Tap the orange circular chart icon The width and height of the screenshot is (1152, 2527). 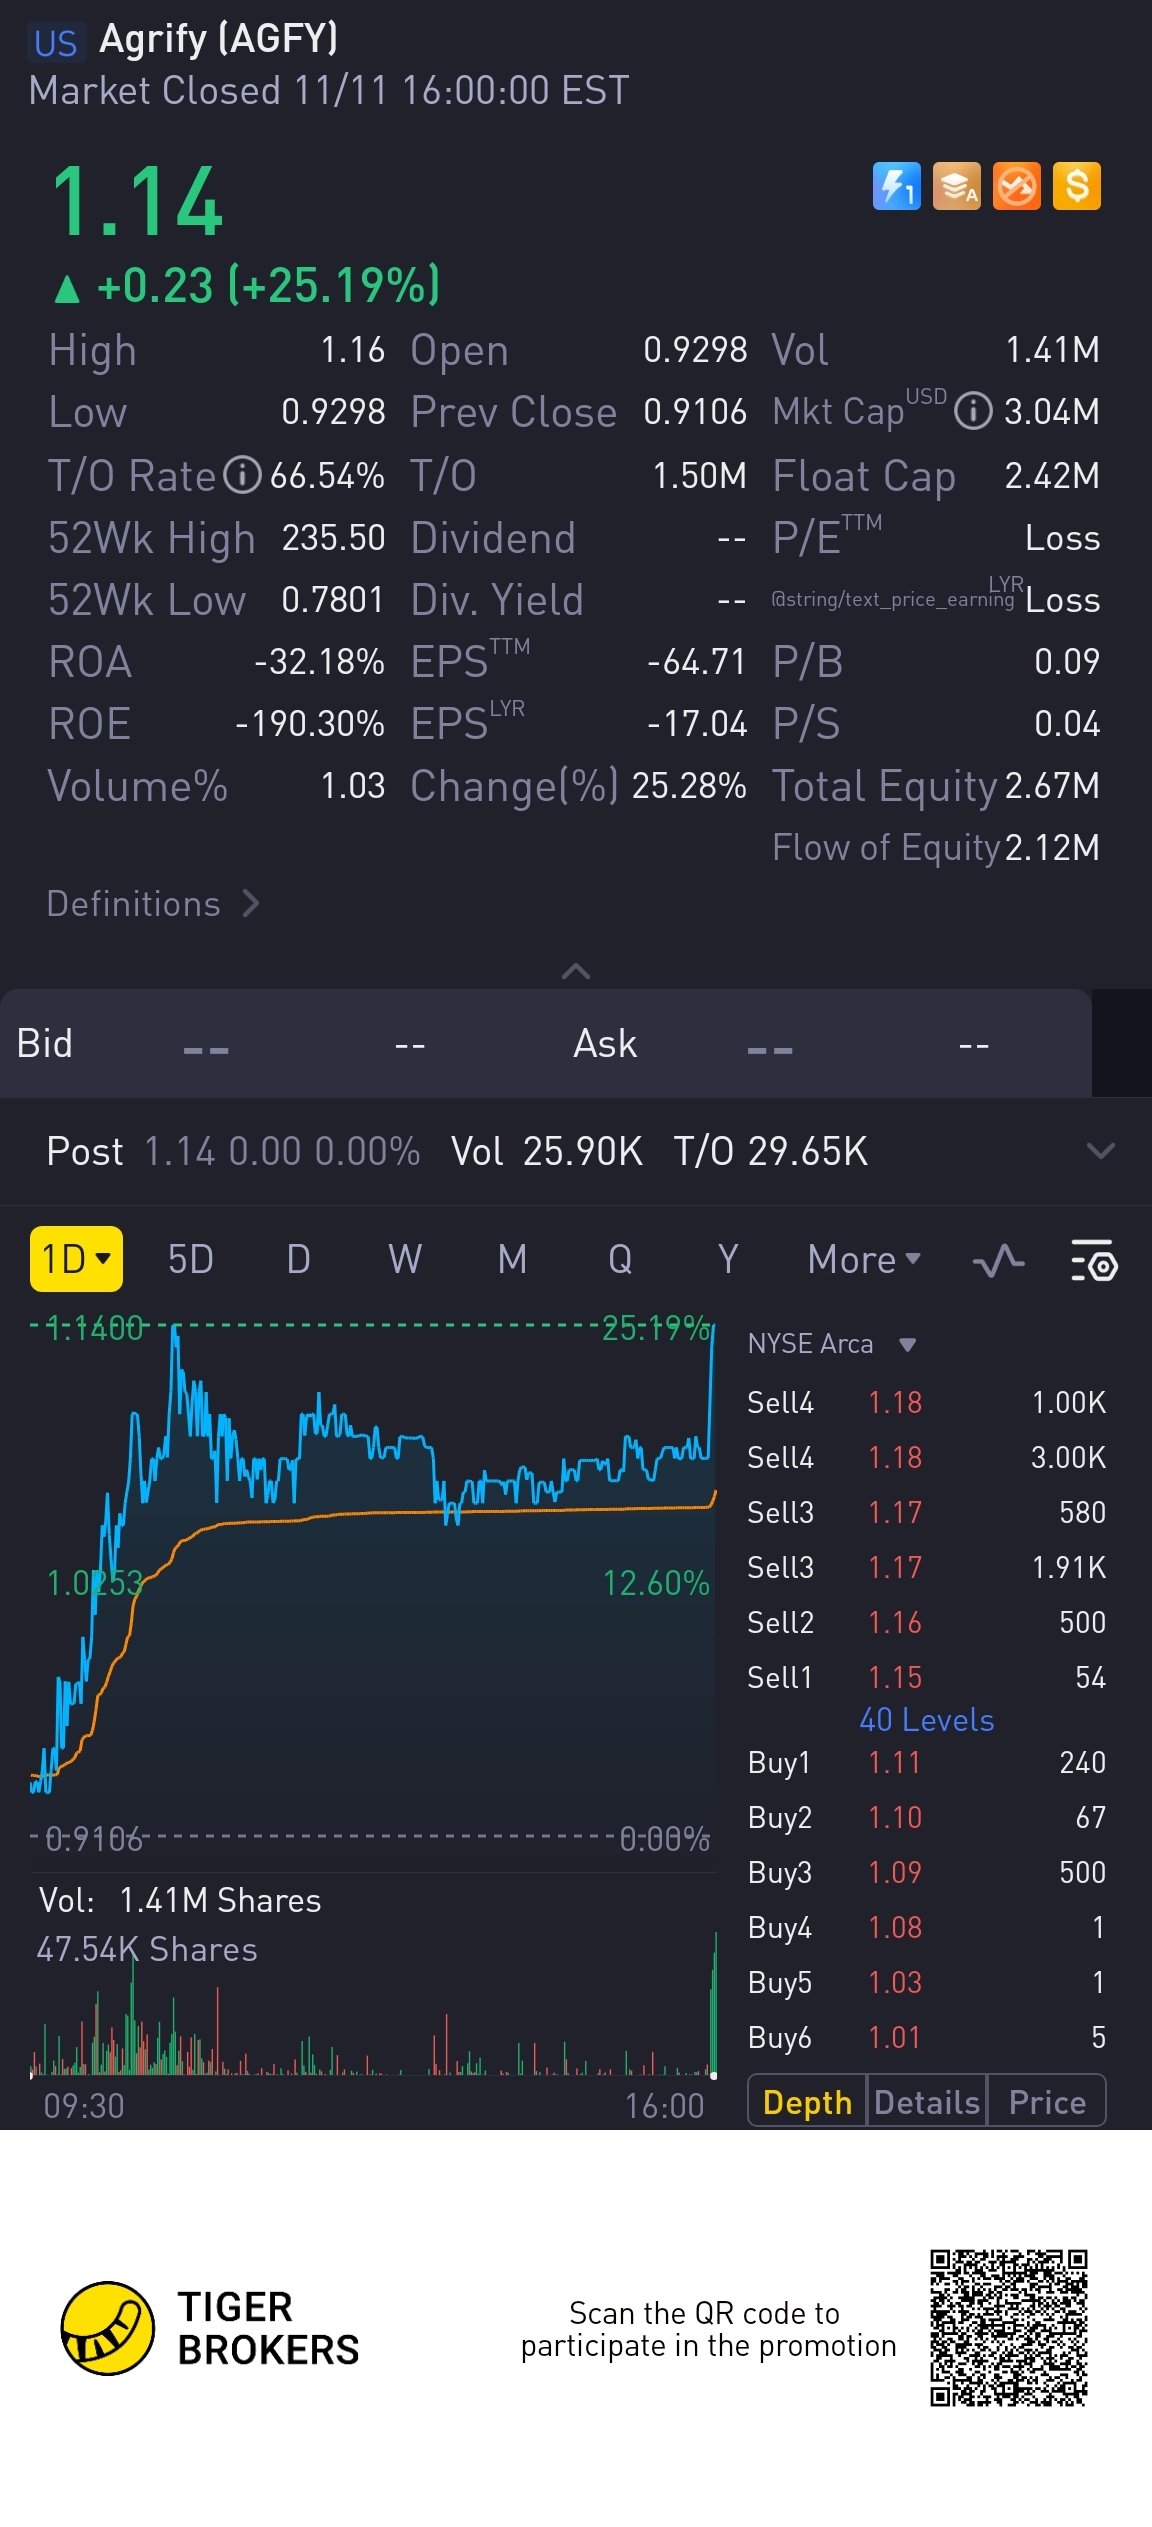pos(1017,186)
